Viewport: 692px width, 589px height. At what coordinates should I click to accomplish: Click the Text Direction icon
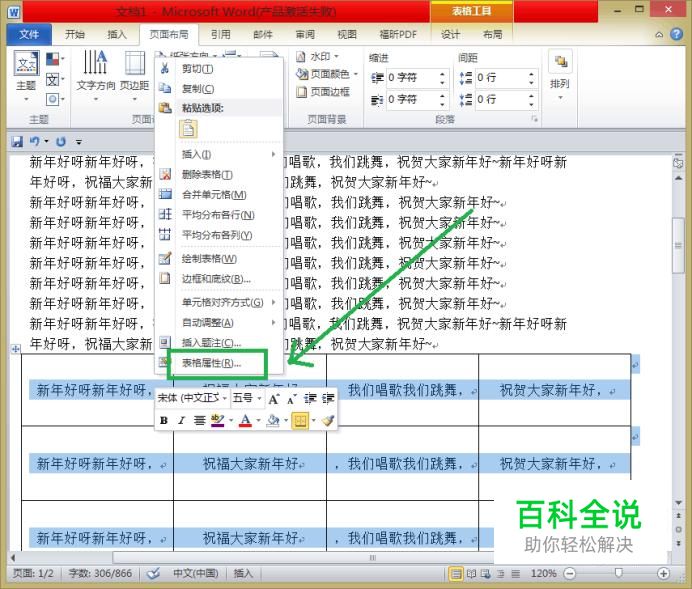(x=95, y=62)
